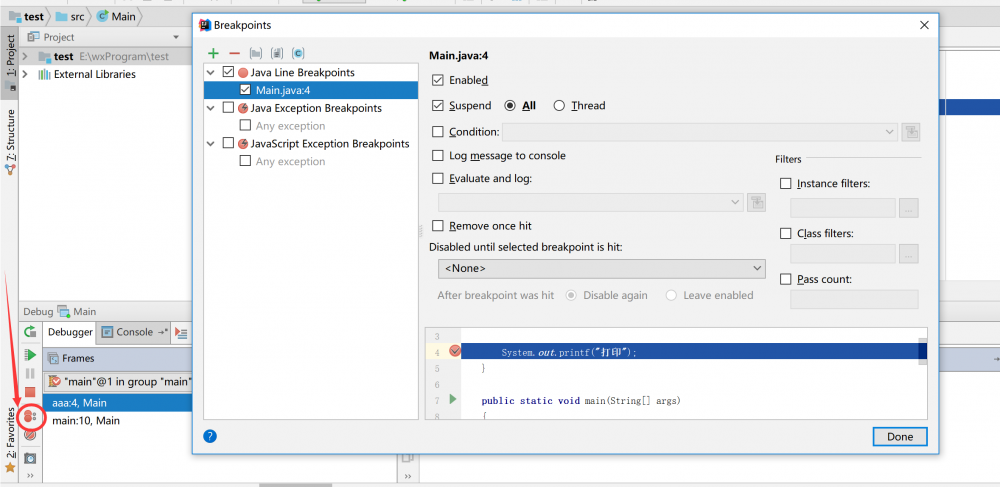Select the main:10, Main stack frame
This screenshot has height=487, width=1000.
point(86,421)
